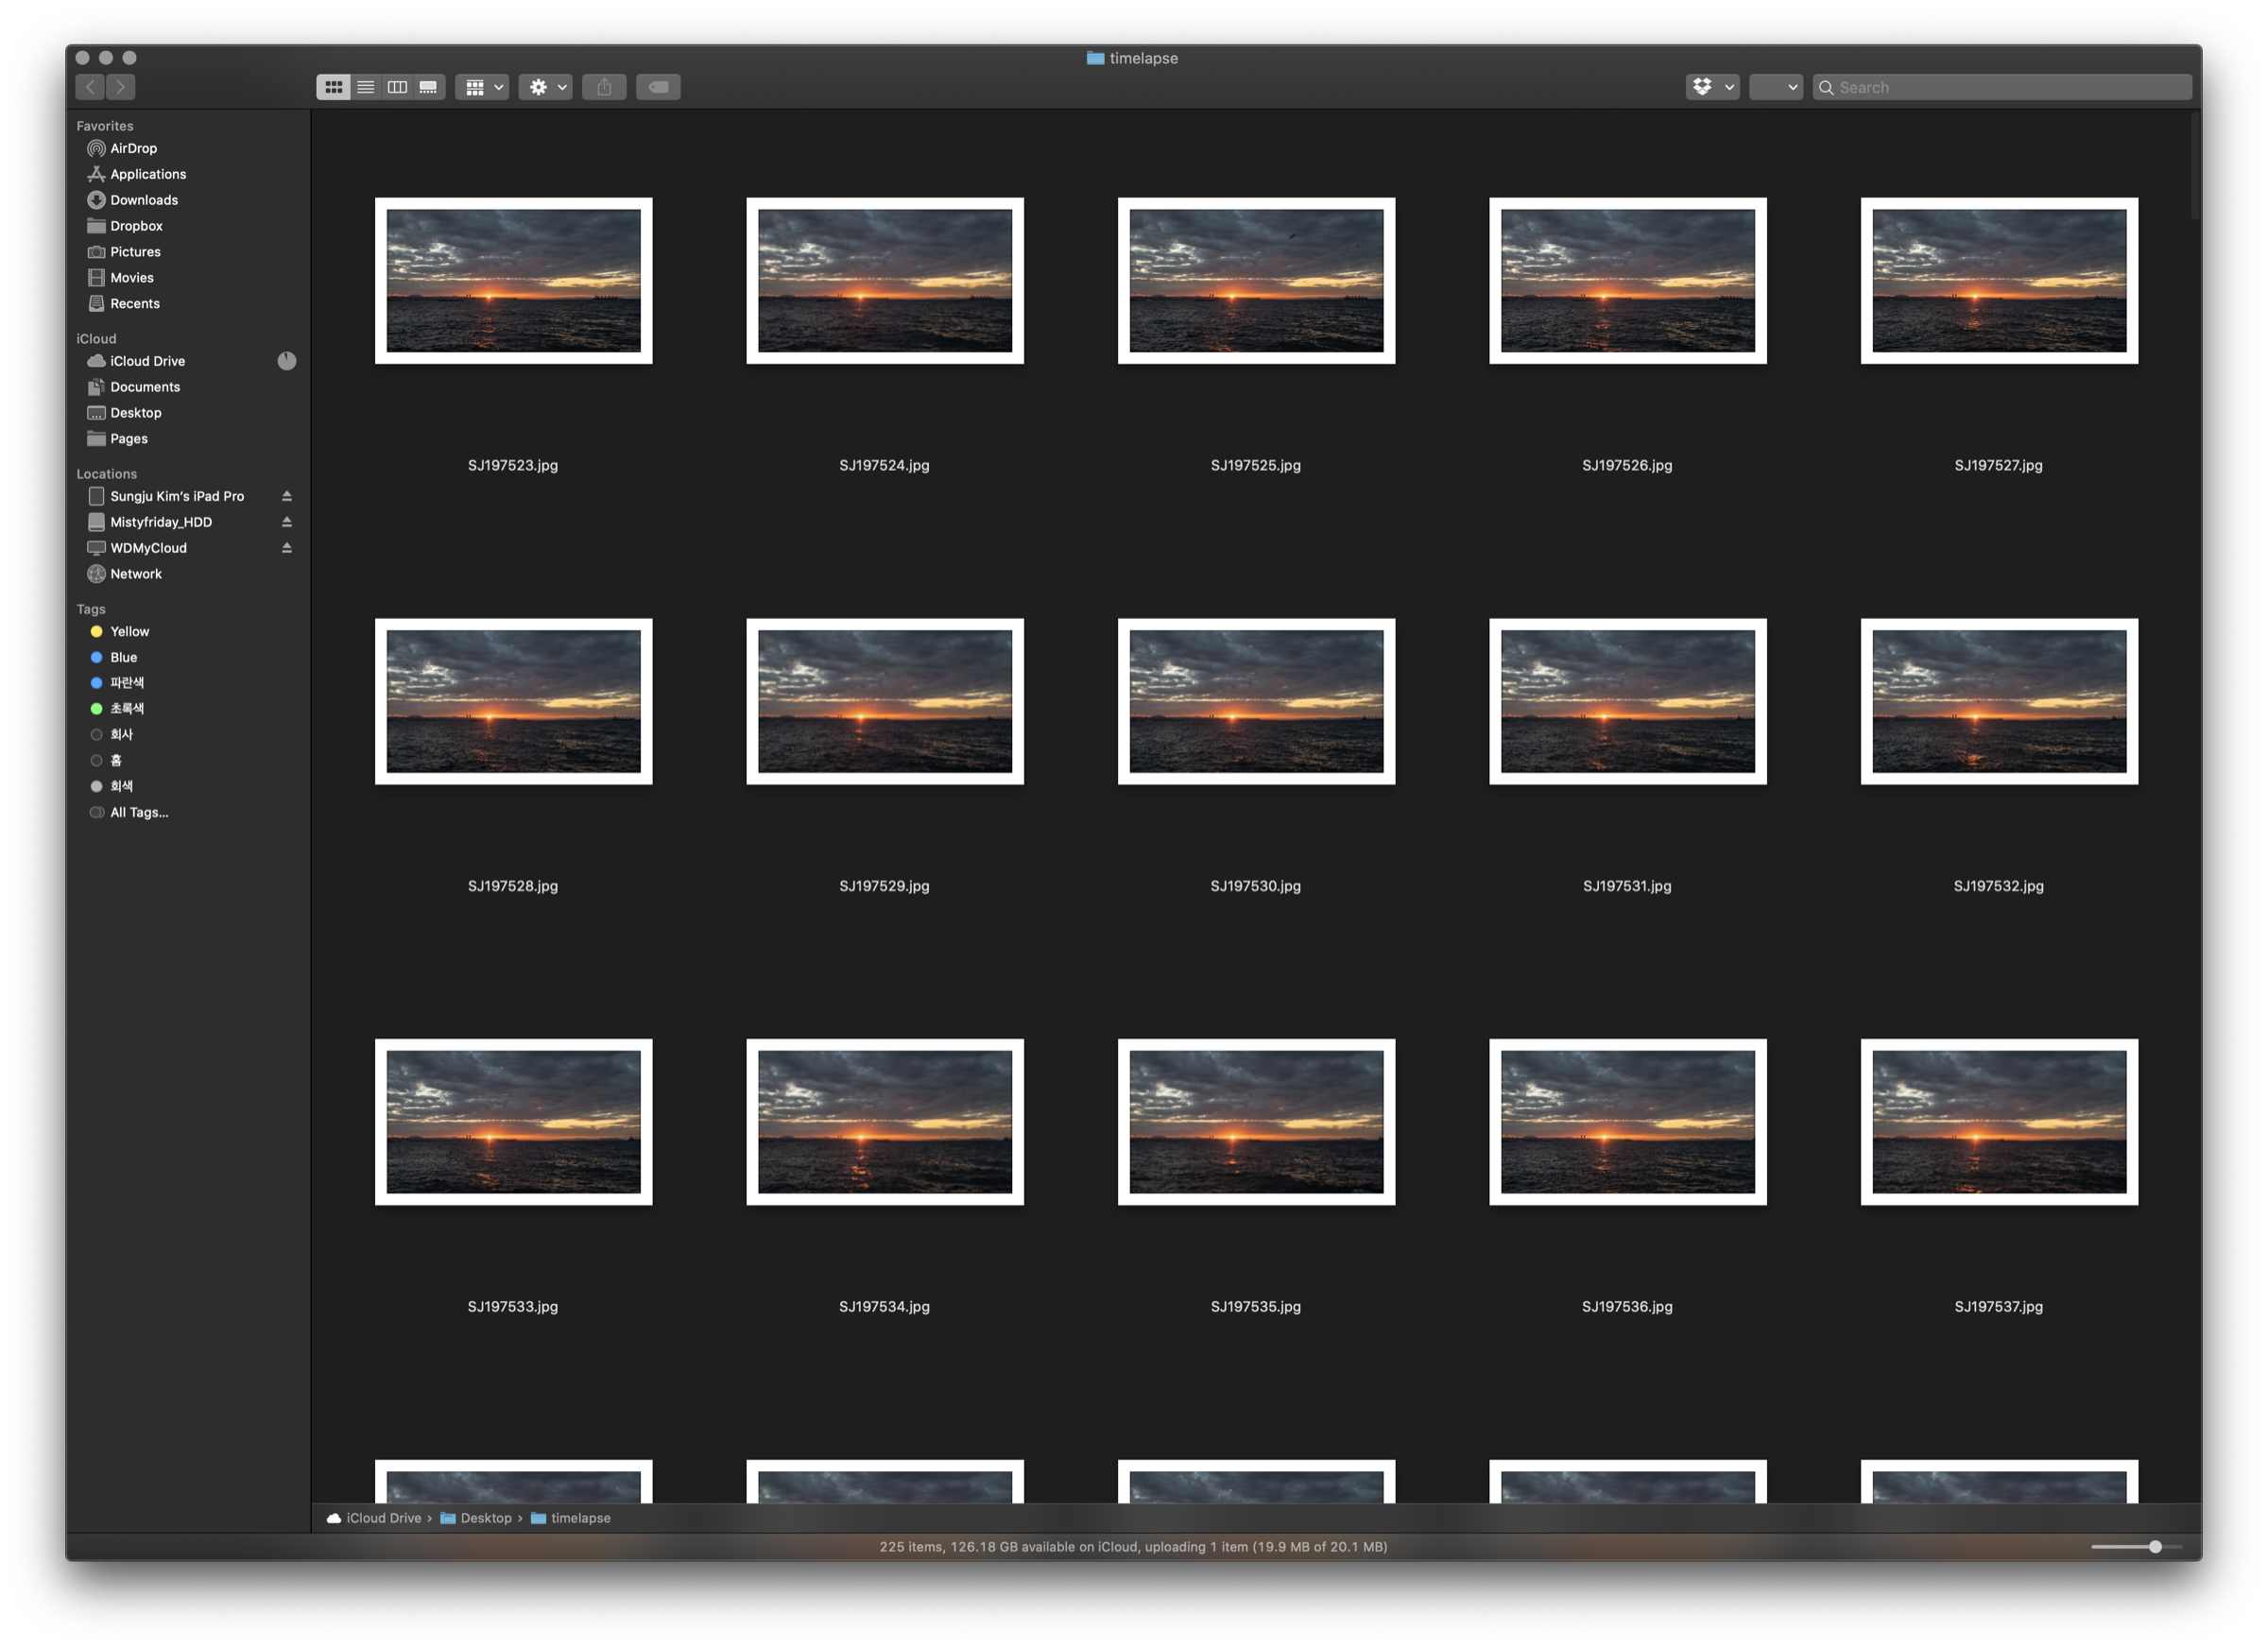This screenshot has width=2268, height=1648.
Task: Go forward with the forward arrow
Action: pos(121,87)
